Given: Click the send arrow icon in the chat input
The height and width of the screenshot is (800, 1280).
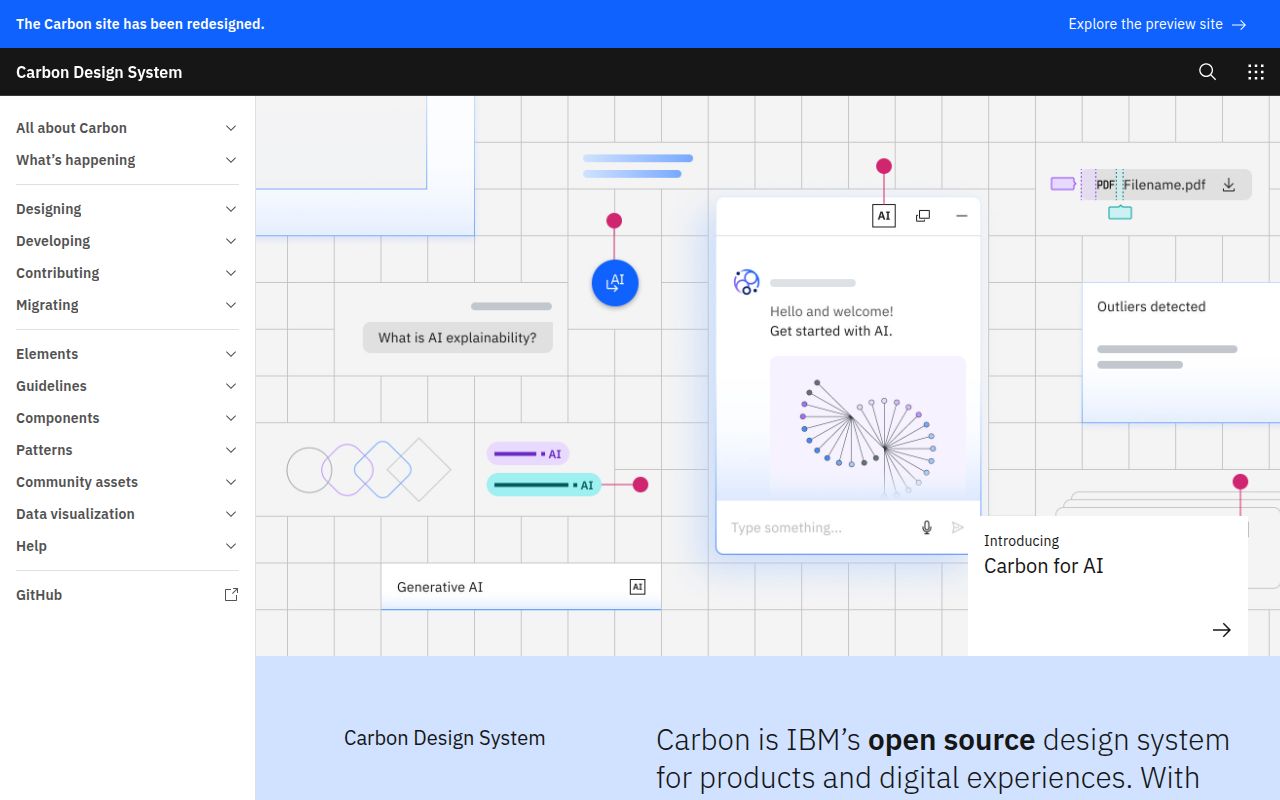Looking at the screenshot, I should tap(958, 528).
